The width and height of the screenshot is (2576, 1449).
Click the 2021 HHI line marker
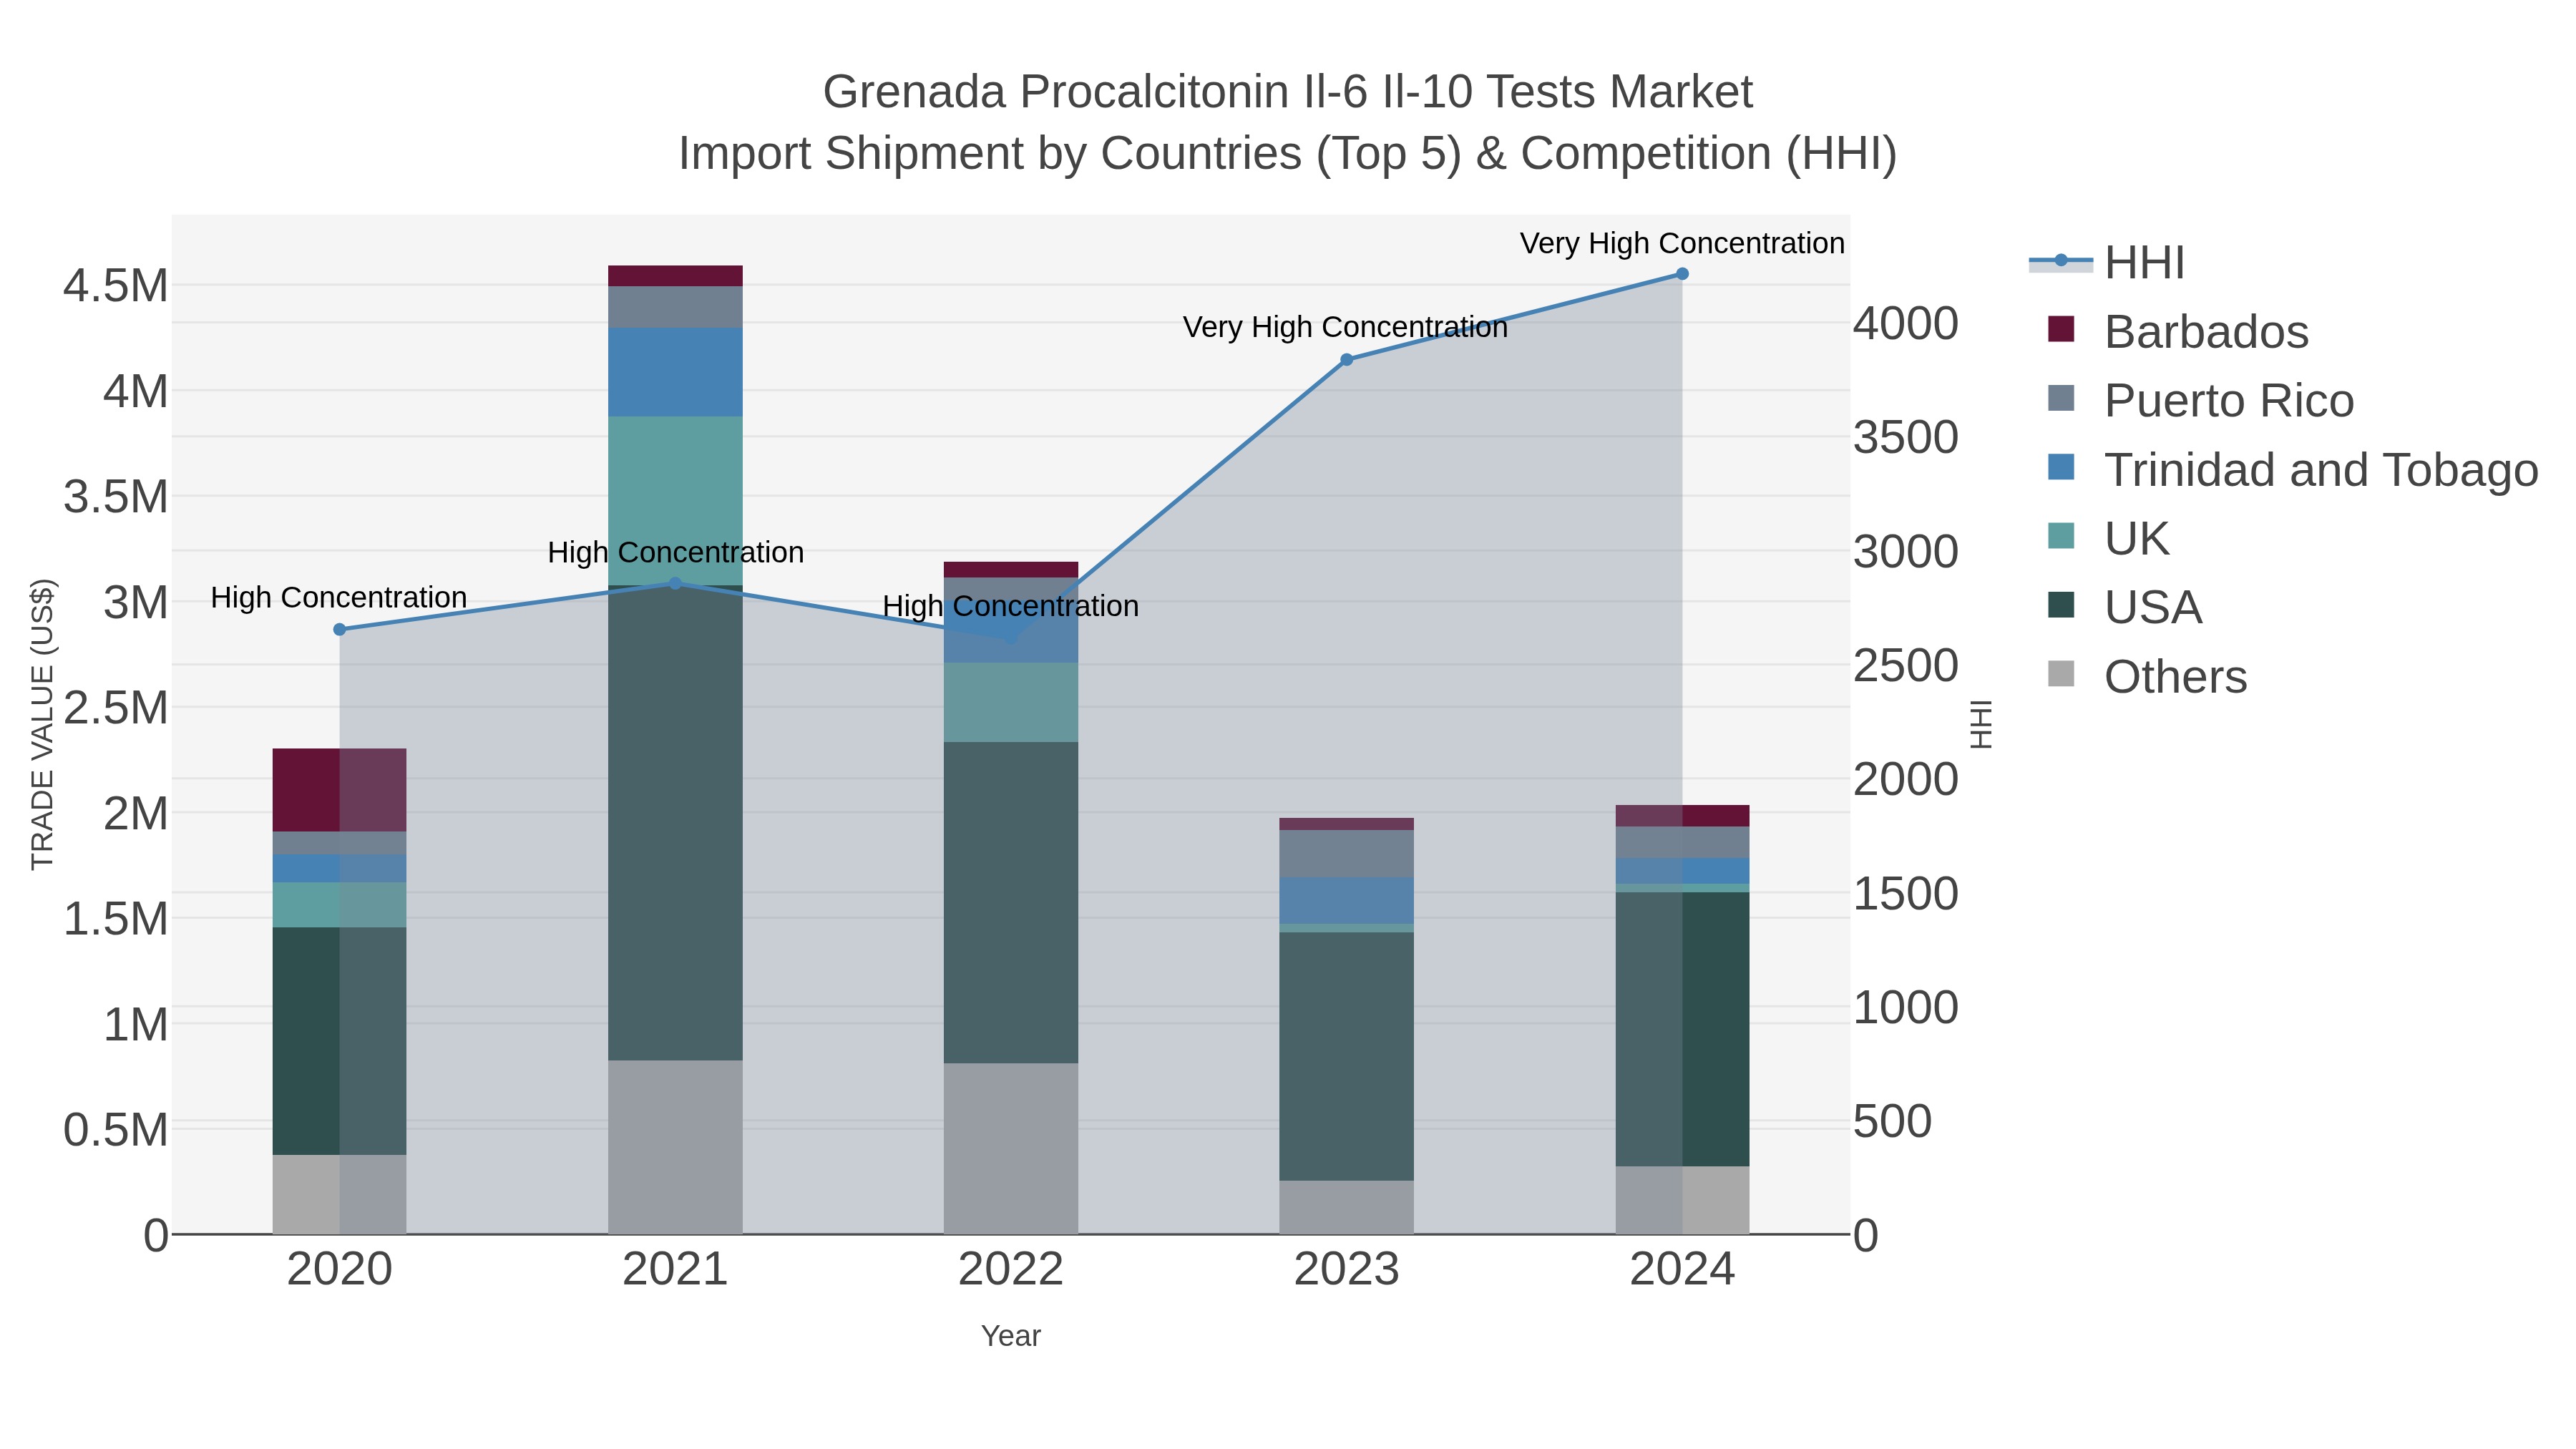pos(675,583)
